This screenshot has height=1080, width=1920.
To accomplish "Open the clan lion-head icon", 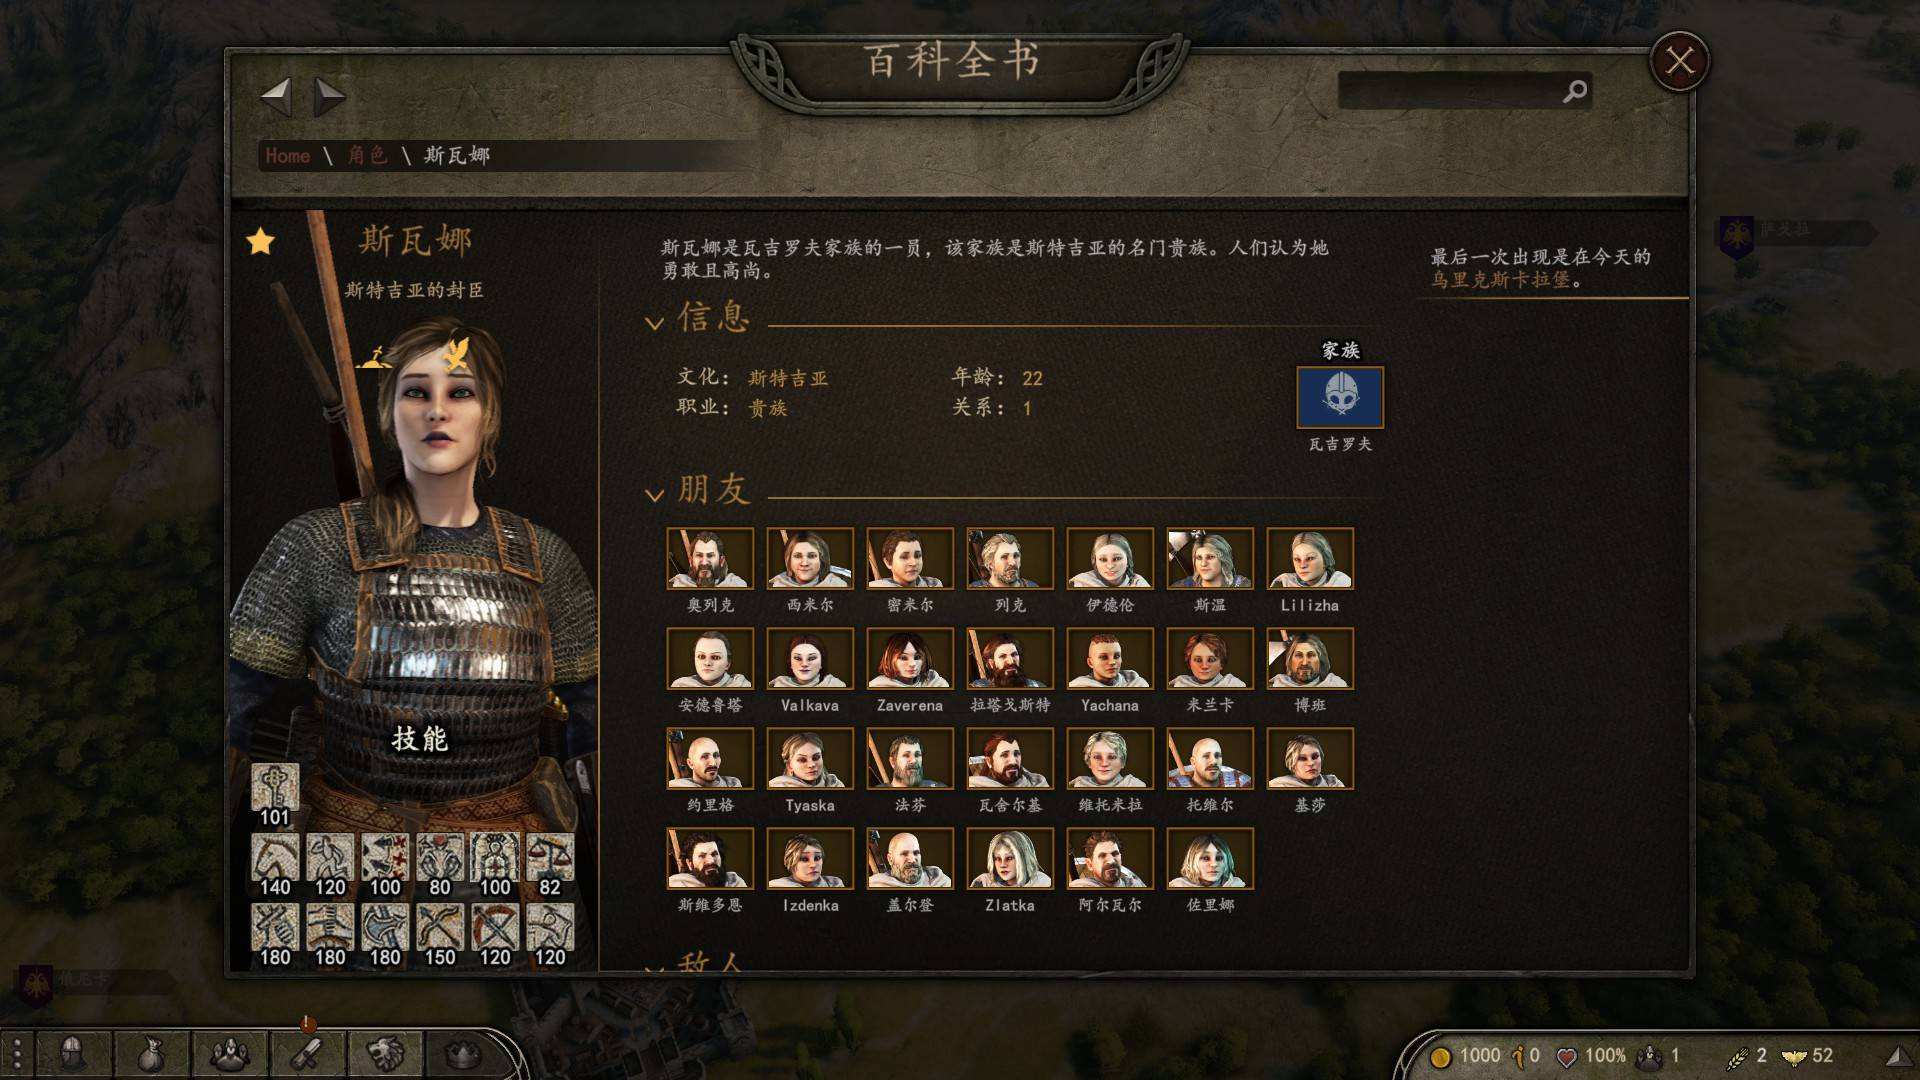I will 385,1053.
